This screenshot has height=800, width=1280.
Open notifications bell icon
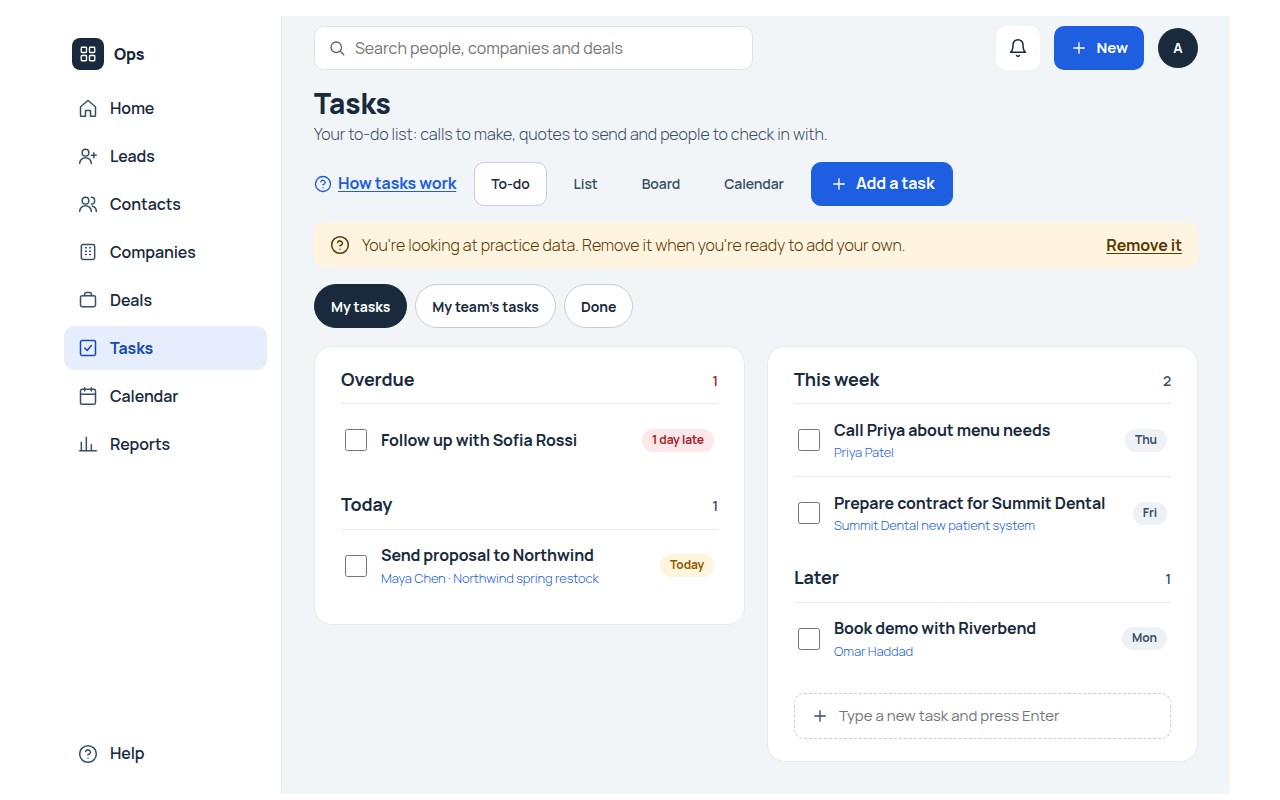click(x=1018, y=48)
